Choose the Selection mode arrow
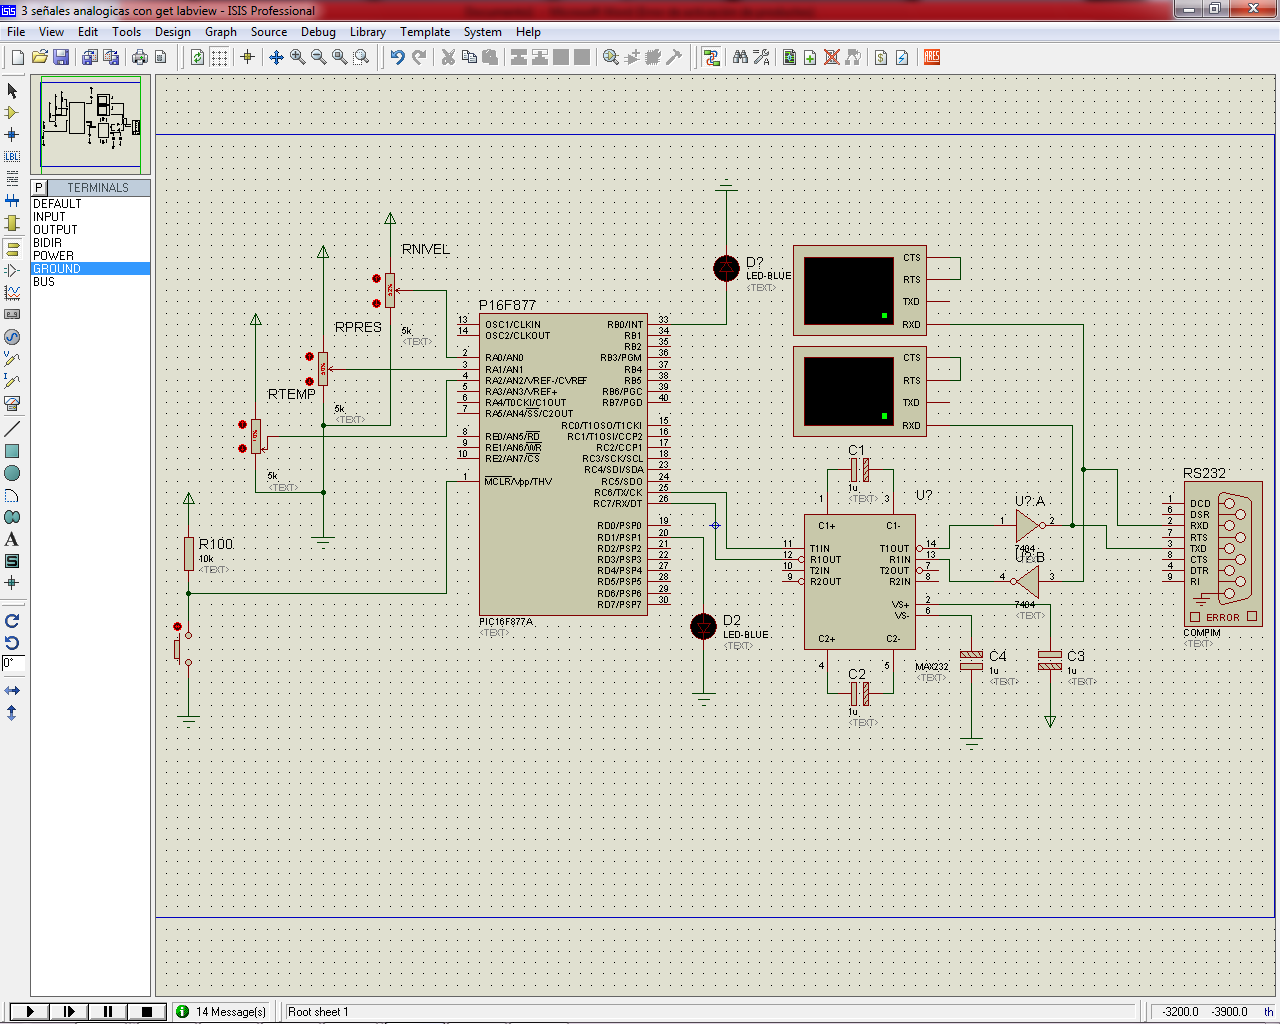Viewport: 1280px width, 1024px height. click(12, 91)
